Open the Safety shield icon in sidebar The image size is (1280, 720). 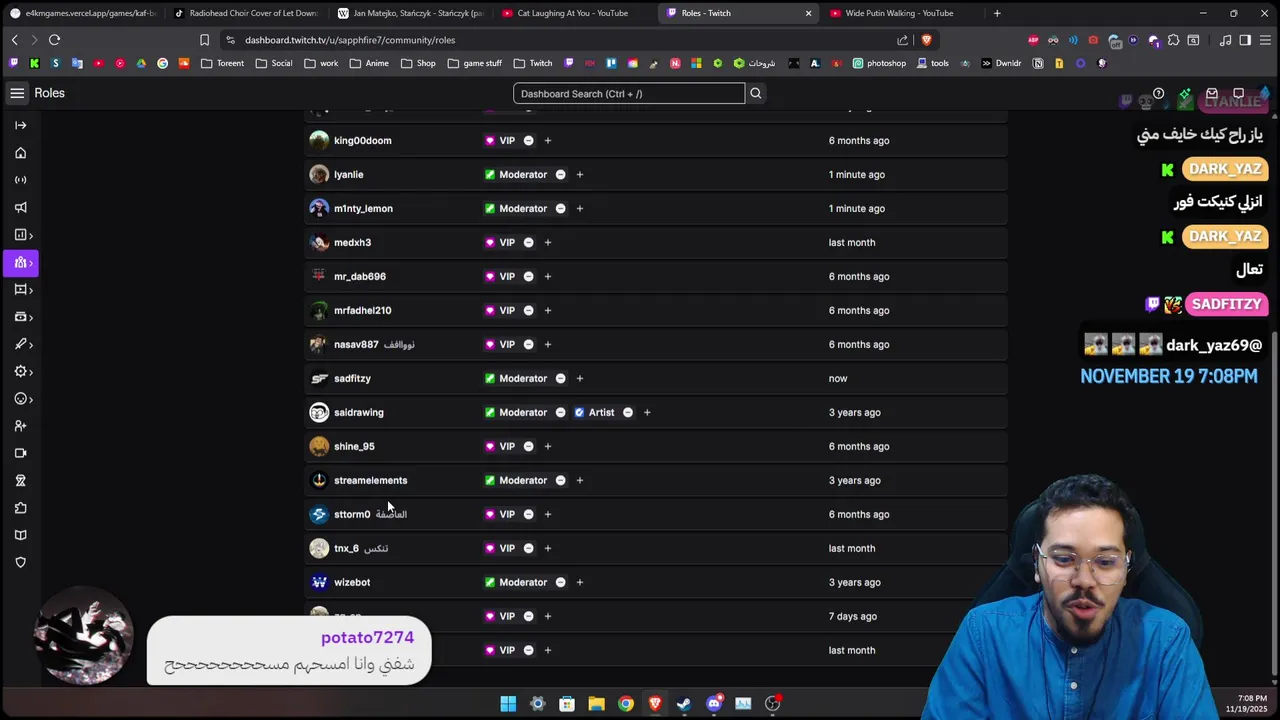[x=20, y=562]
